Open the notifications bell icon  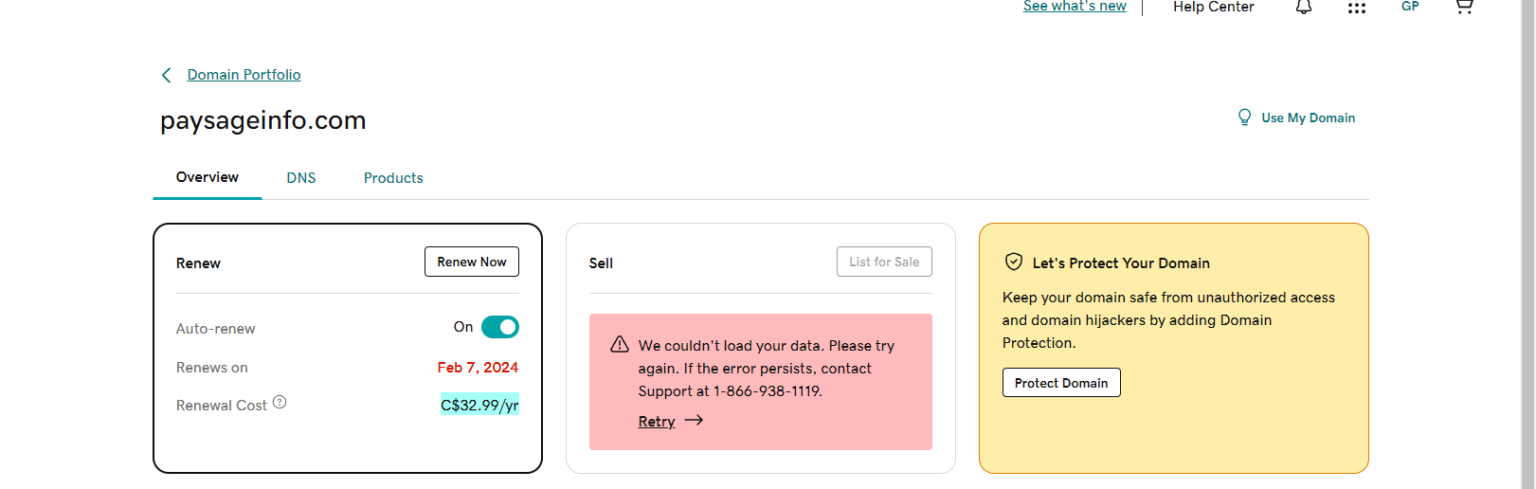(x=1303, y=7)
